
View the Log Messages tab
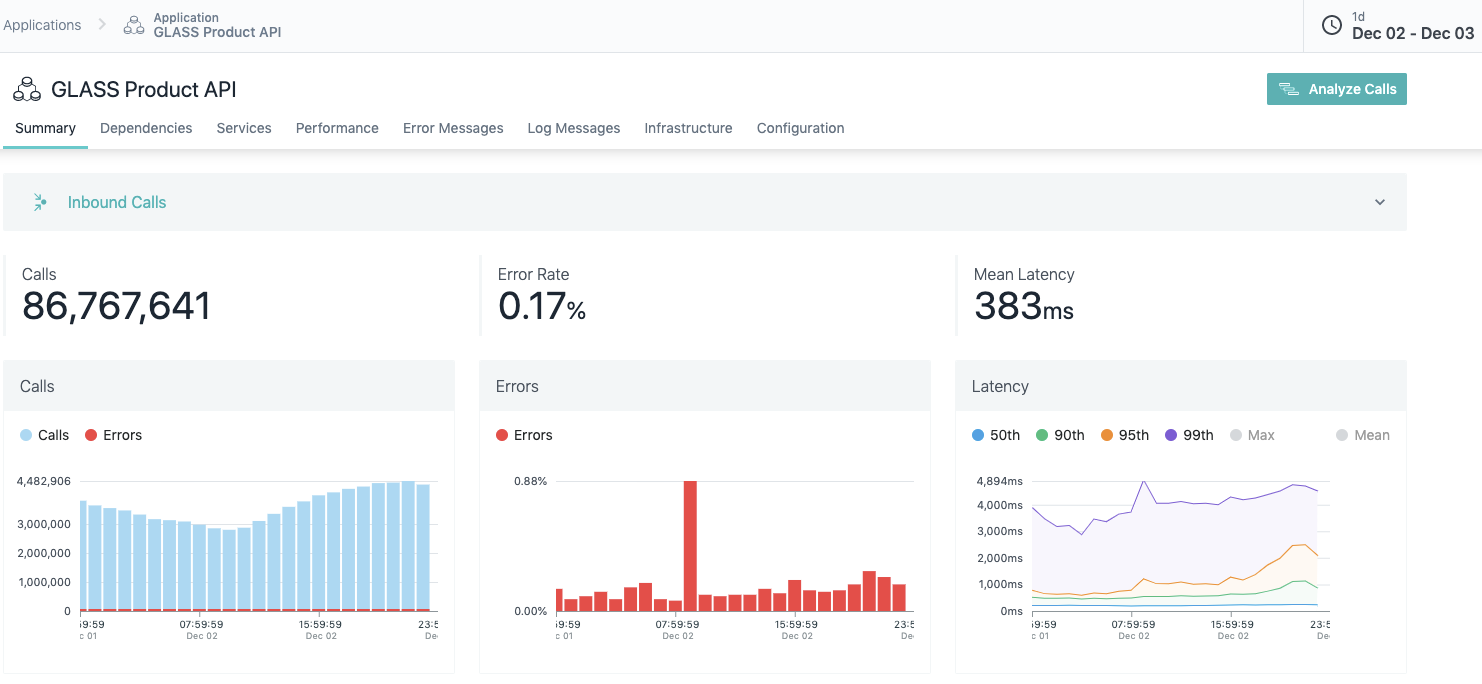tap(574, 128)
